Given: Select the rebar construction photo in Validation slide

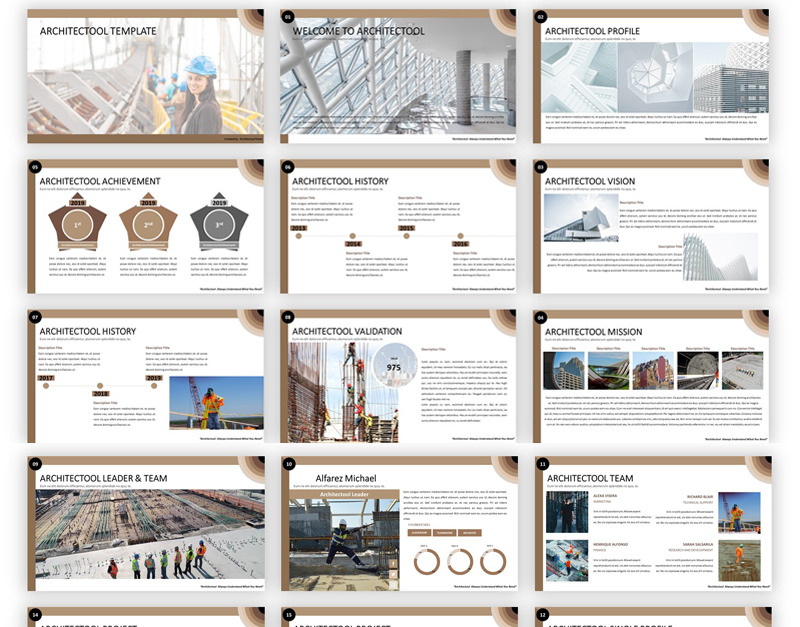Looking at the screenshot, I should 343,392.
